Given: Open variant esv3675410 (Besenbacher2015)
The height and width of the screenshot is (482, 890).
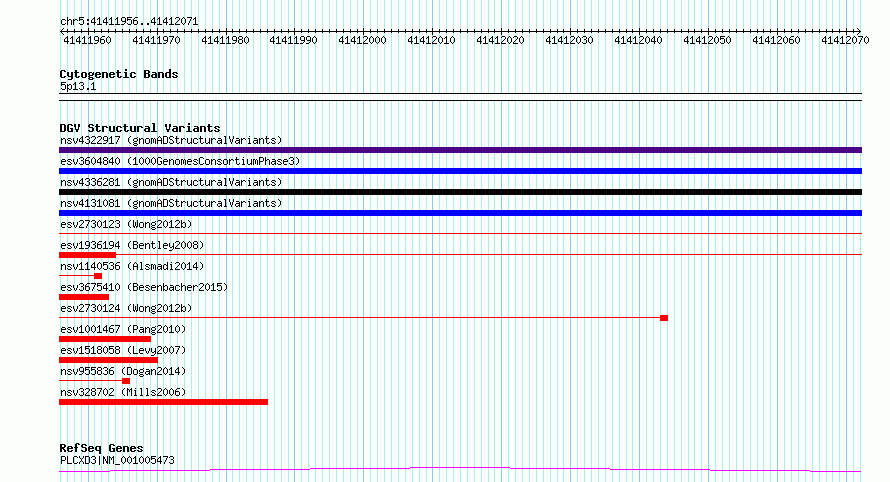Looking at the screenshot, I should coord(144,287).
